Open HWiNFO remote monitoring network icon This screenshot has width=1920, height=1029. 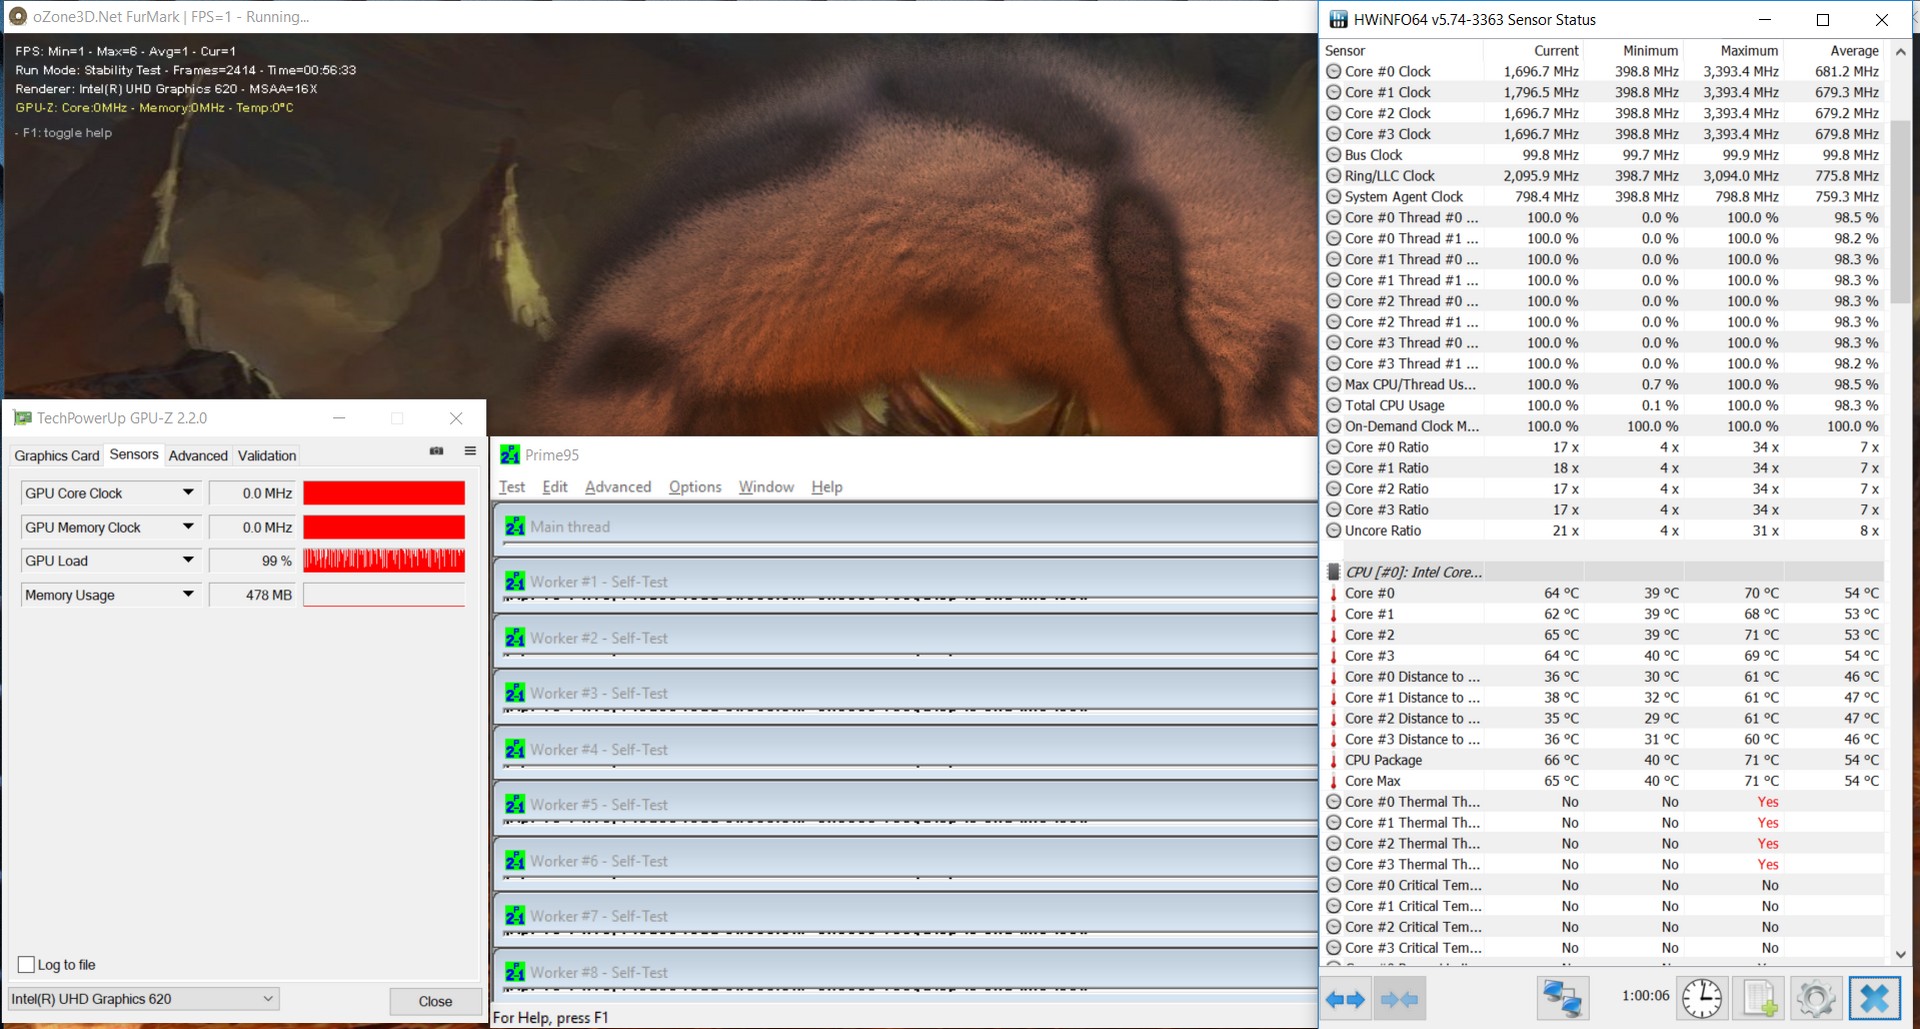(x=1562, y=999)
